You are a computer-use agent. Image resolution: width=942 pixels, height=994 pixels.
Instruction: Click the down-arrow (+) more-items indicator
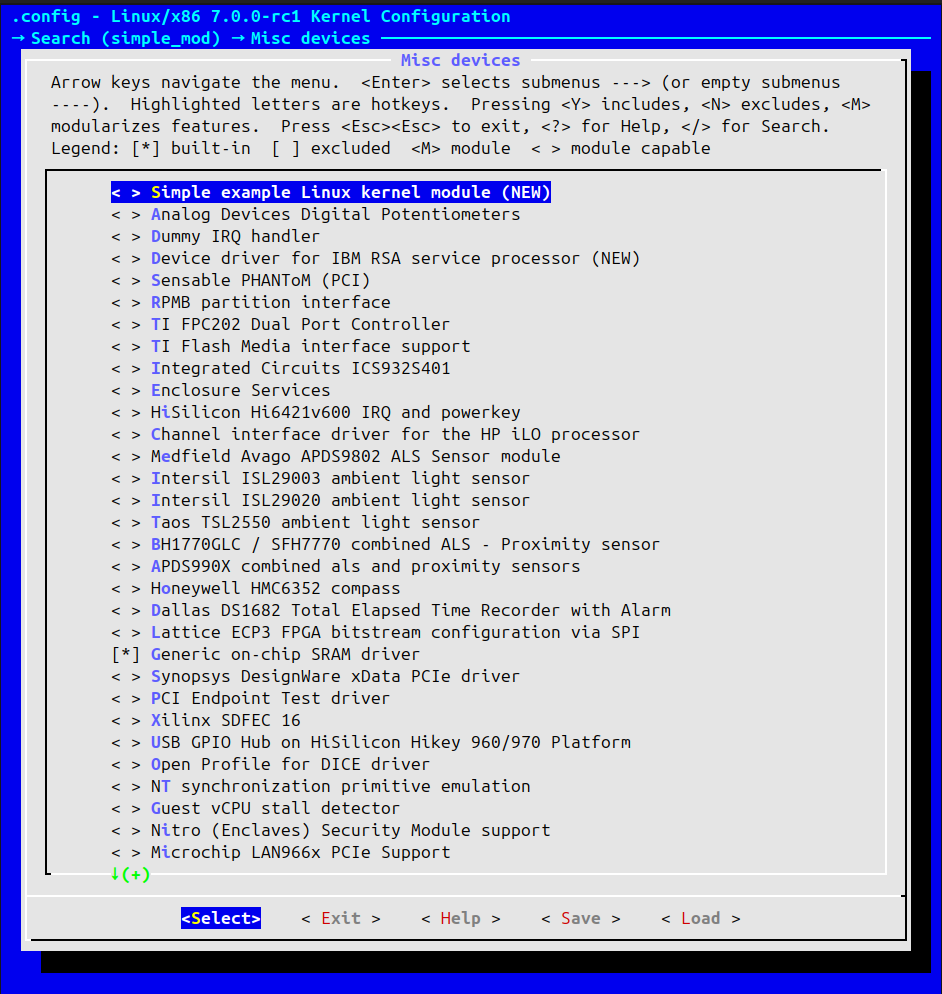[x=130, y=874]
